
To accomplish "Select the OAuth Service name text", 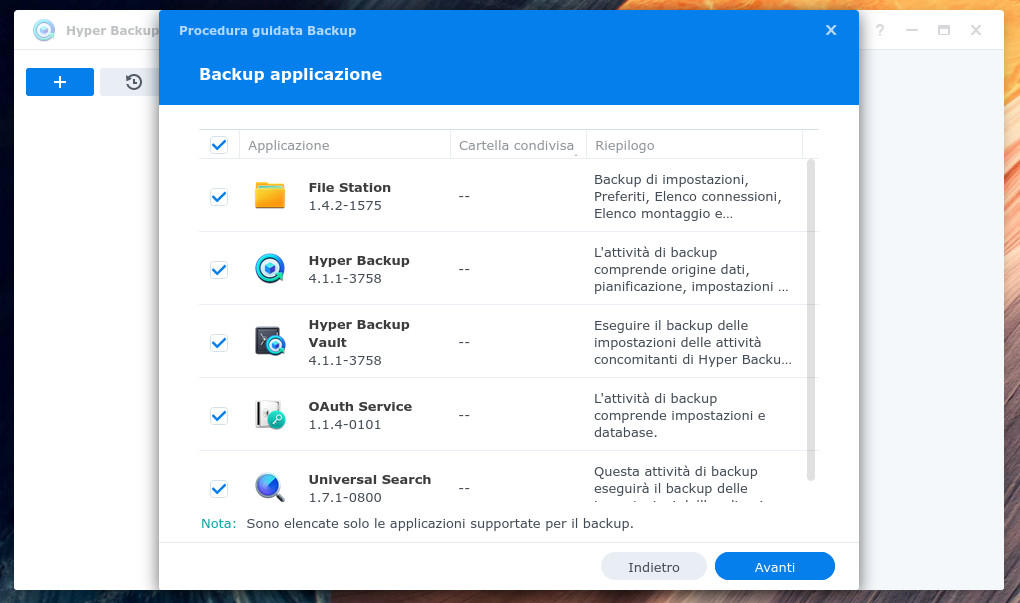I will coord(360,406).
